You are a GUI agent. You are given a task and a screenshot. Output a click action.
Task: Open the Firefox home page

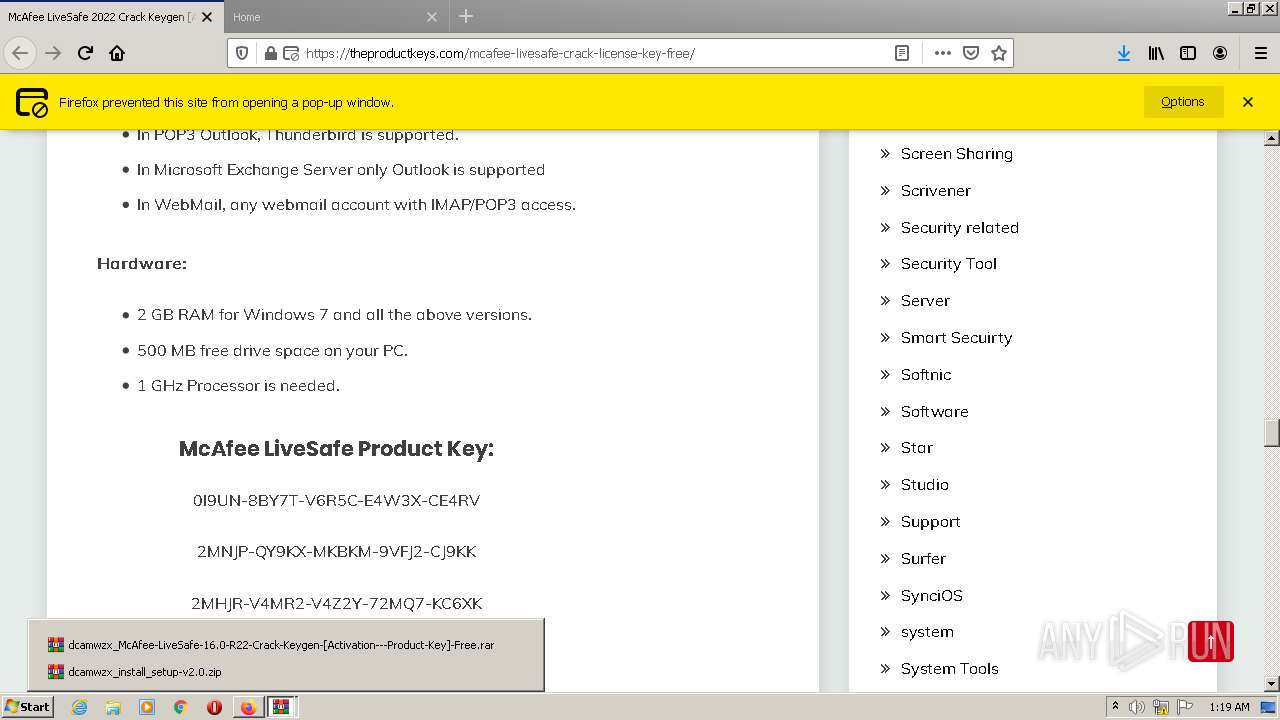click(117, 53)
